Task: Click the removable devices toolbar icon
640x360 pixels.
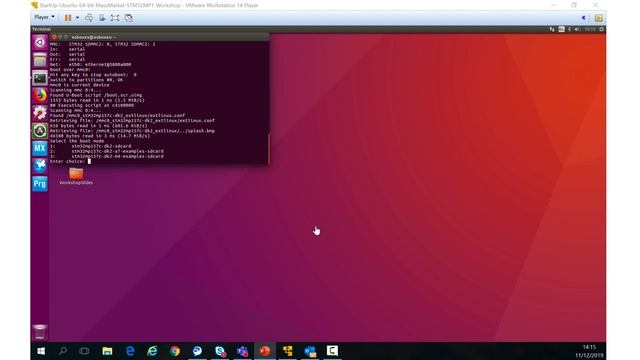Action: [102, 18]
